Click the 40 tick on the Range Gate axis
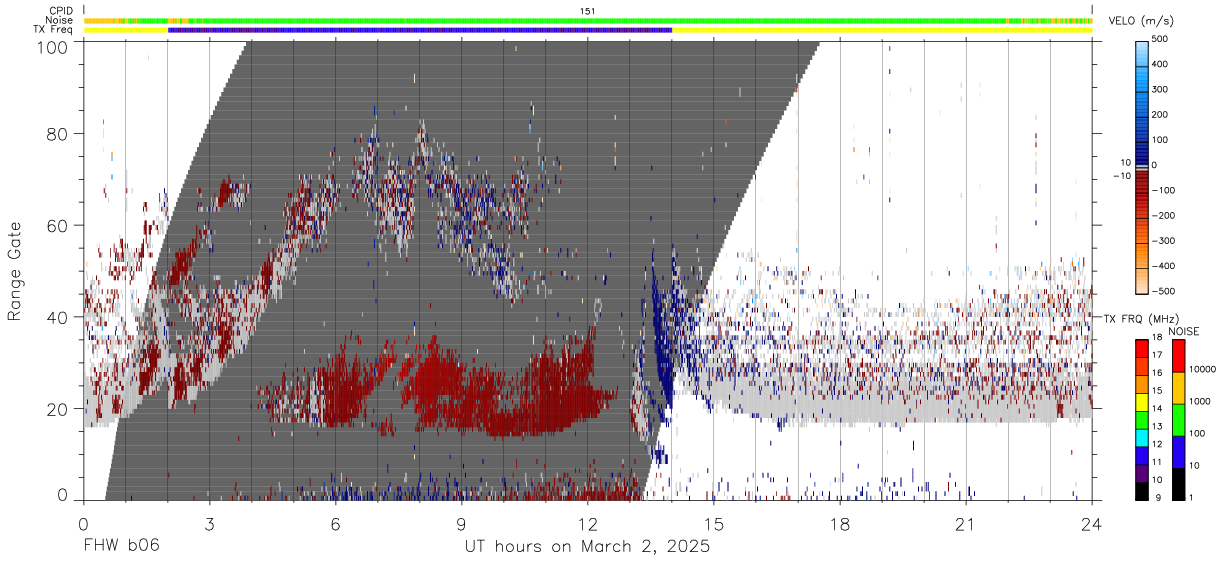Viewport: 1228px width, 567px height. click(x=57, y=317)
